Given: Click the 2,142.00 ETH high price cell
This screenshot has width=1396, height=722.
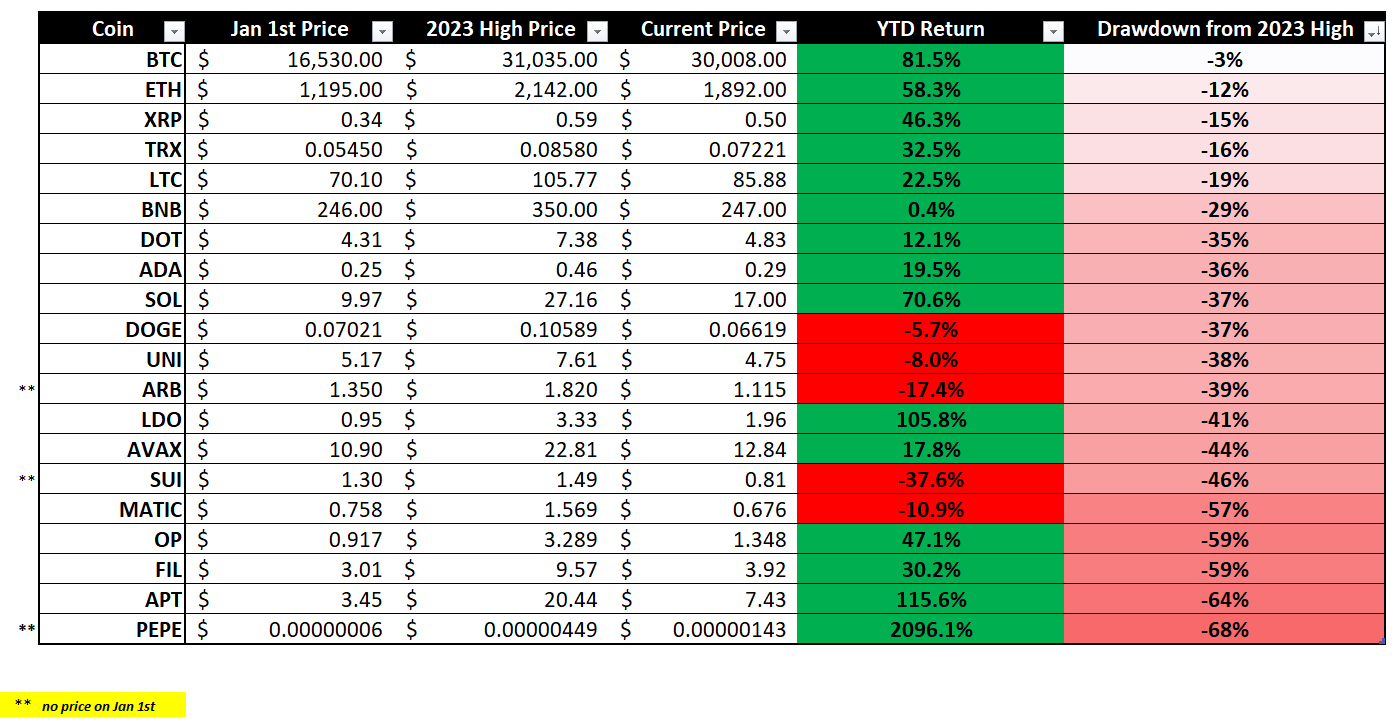Looking at the screenshot, I should [502, 90].
